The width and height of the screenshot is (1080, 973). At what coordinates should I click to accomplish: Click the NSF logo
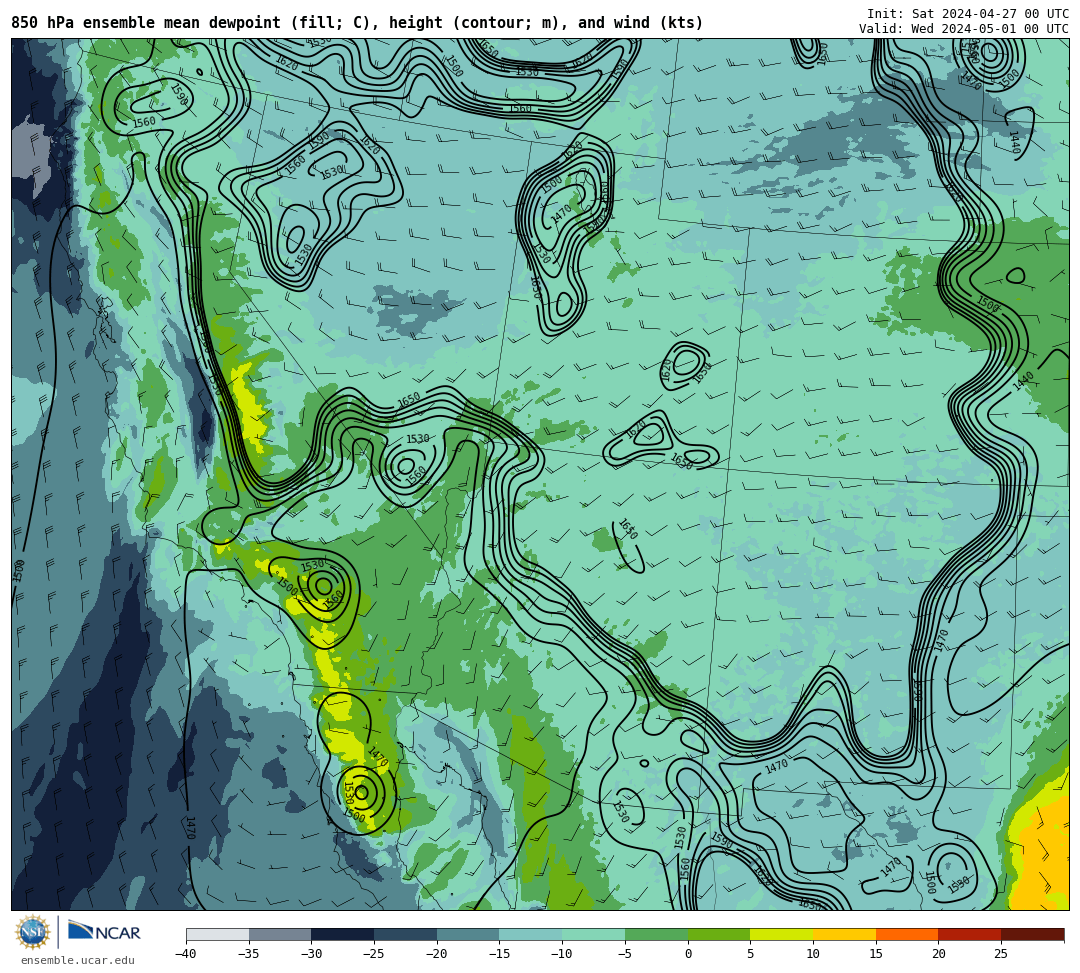tap(32, 933)
